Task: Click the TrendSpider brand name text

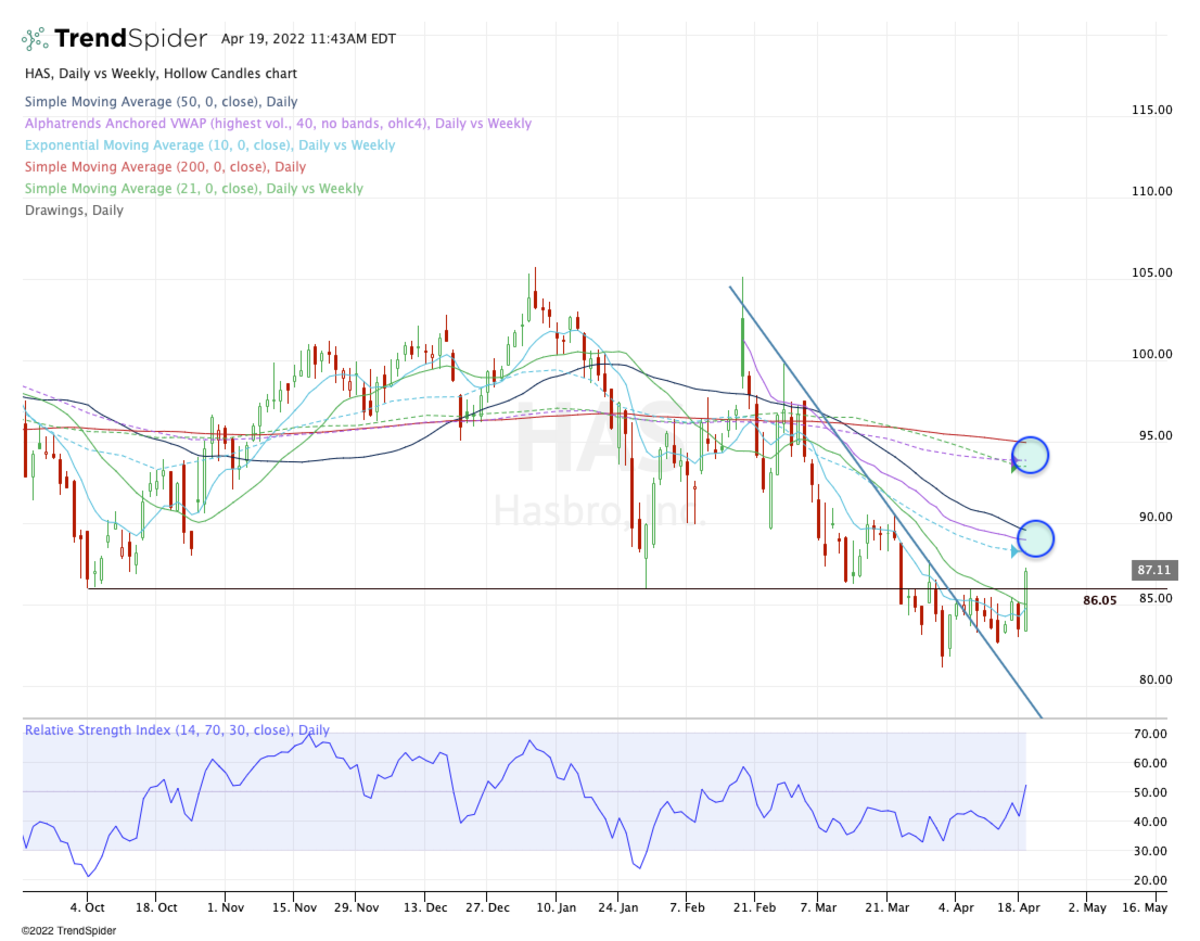Action: [x=131, y=39]
